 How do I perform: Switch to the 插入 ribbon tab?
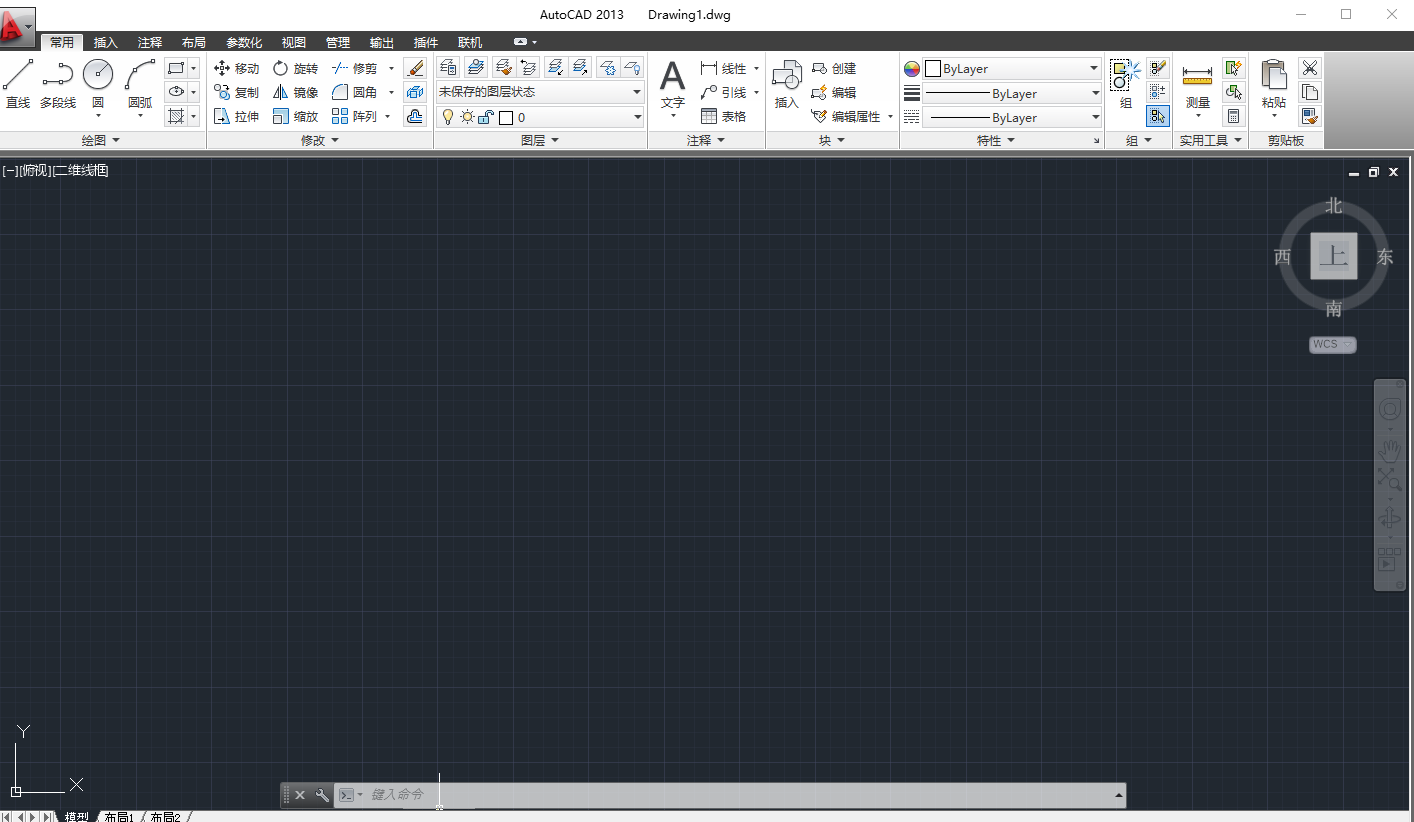pos(105,42)
